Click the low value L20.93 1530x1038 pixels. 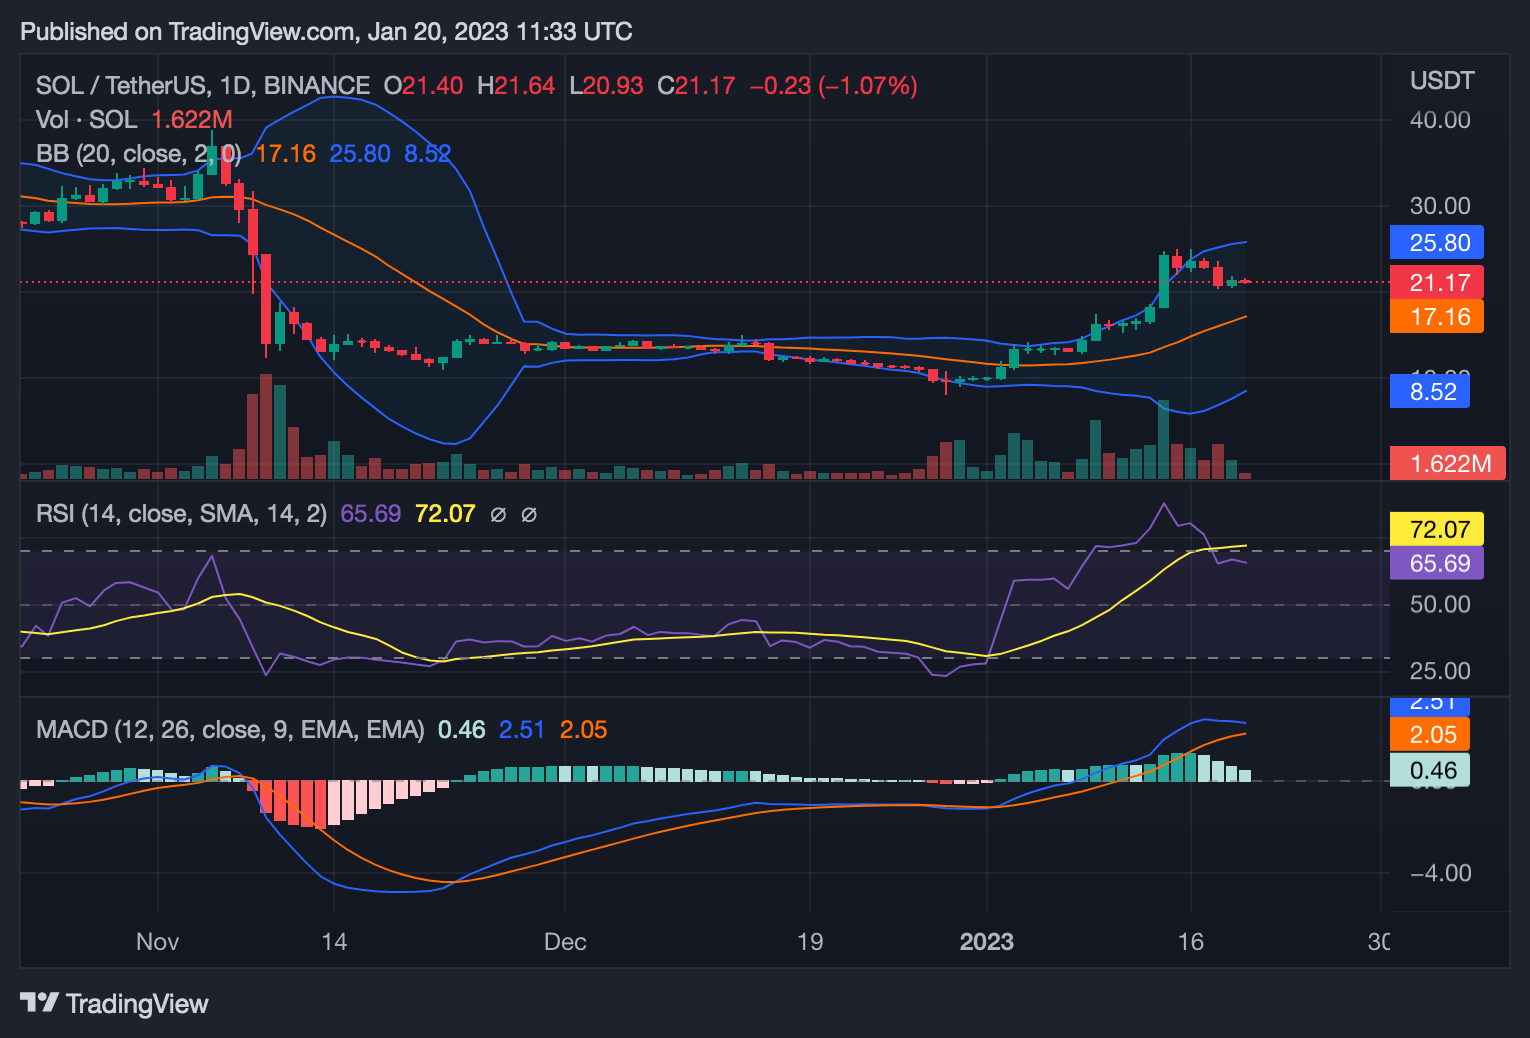tap(606, 86)
